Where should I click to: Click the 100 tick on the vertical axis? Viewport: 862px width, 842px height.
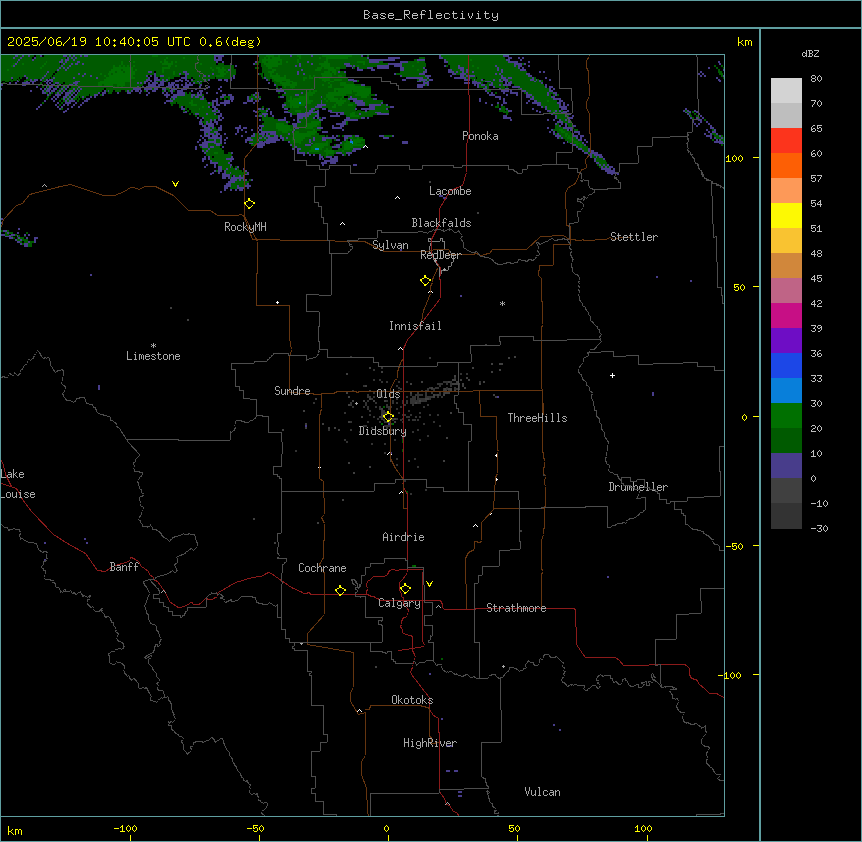coord(734,158)
